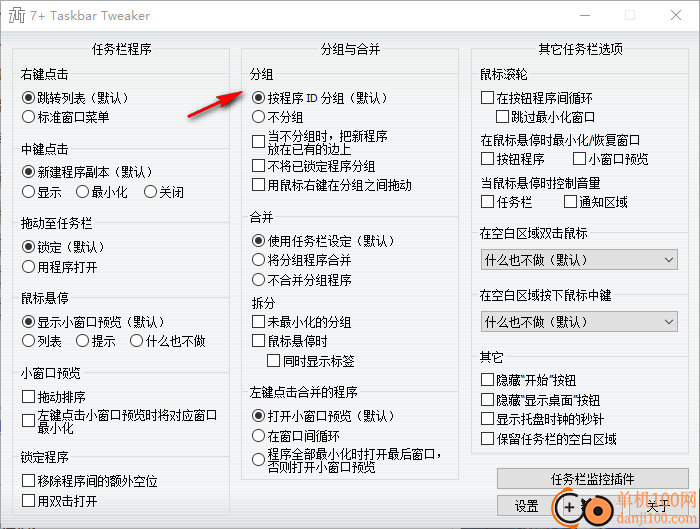Image resolution: width=700 pixels, height=529 pixels.
Task: Select 按程序 ID 分组（默认） radio
Action: coord(258,97)
